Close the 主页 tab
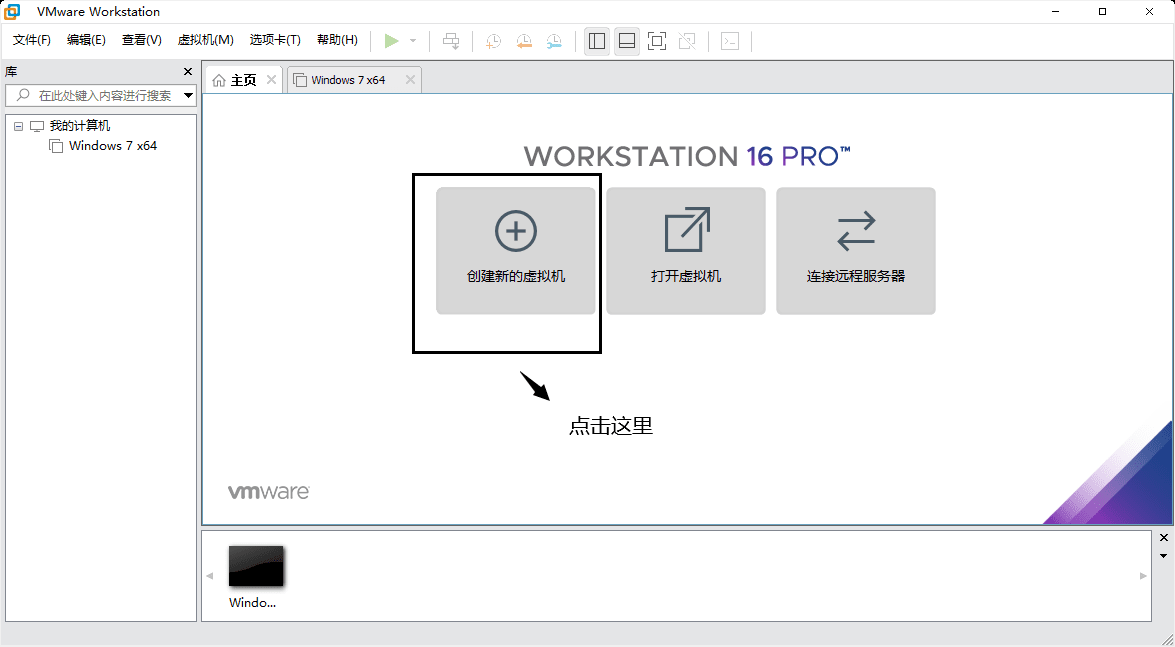1175x647 pixels. coord(271,79)
